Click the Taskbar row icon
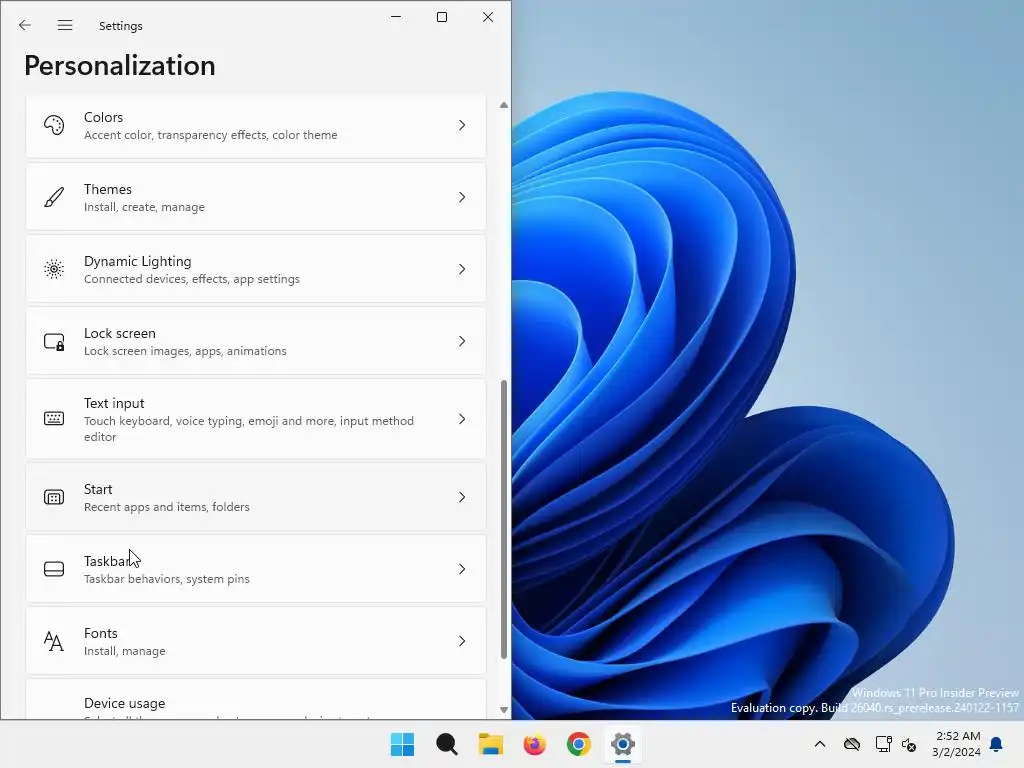This screenshot has width=1024, height=768. [54, 569]
